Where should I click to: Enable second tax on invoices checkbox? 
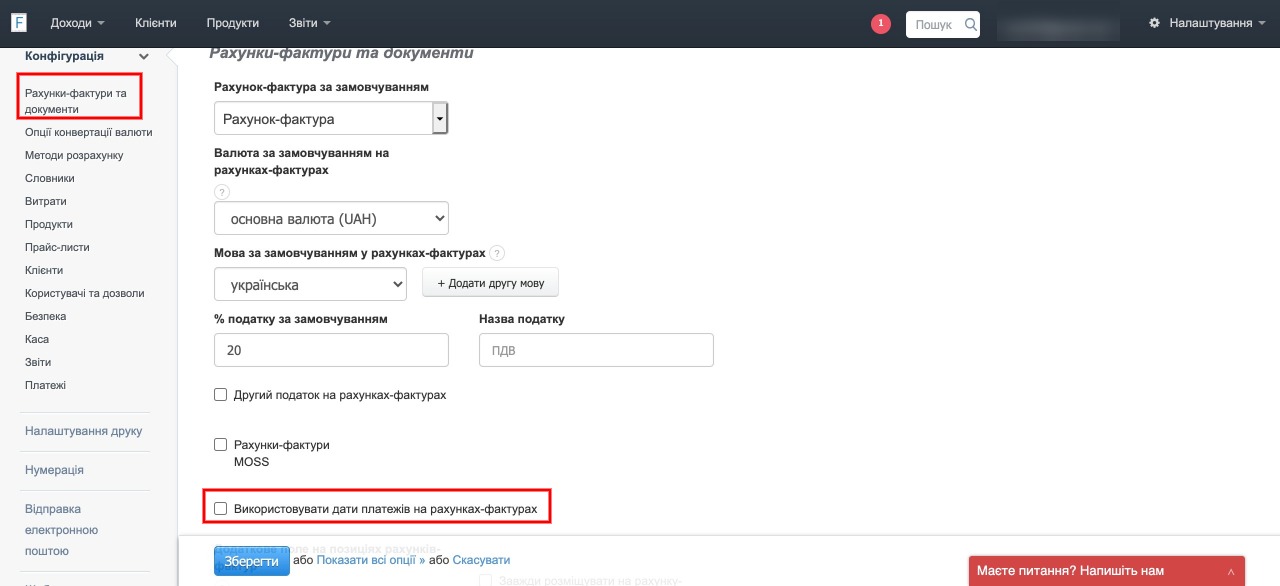pyautogui.click(x=221, y=395)
